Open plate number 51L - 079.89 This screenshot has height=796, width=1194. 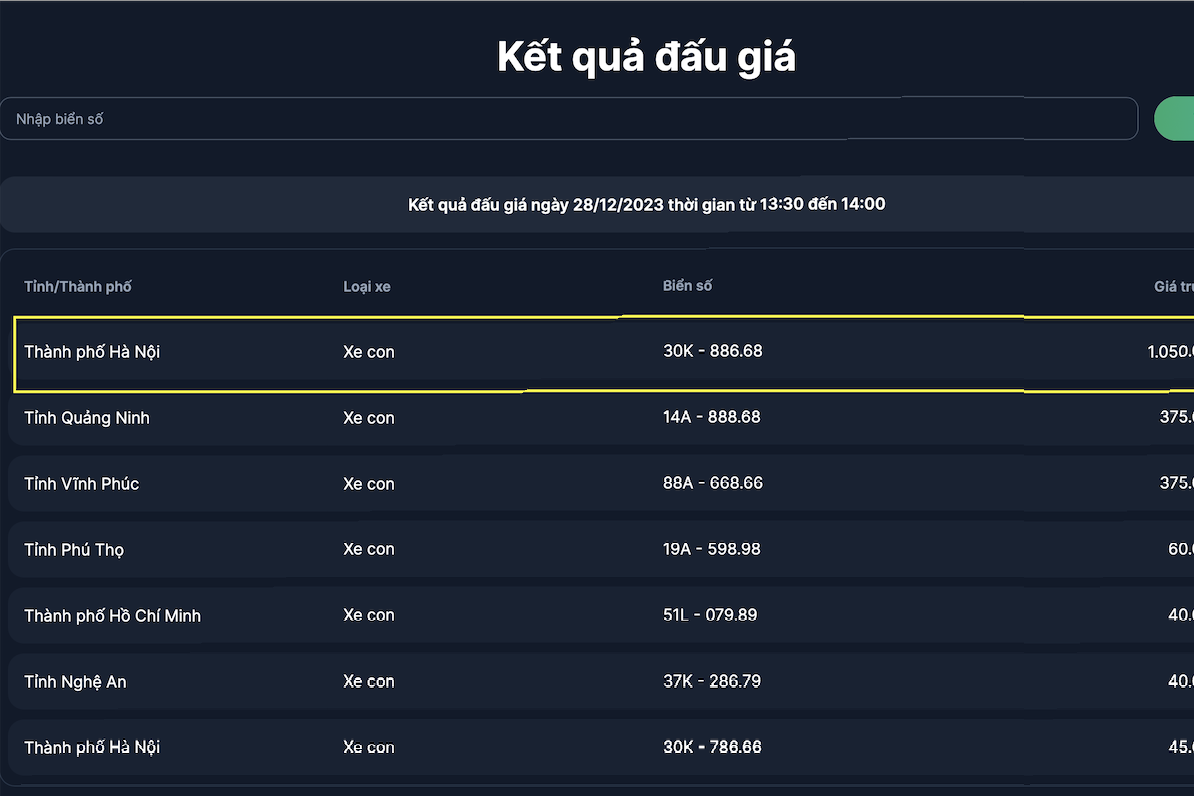[710, 615]
